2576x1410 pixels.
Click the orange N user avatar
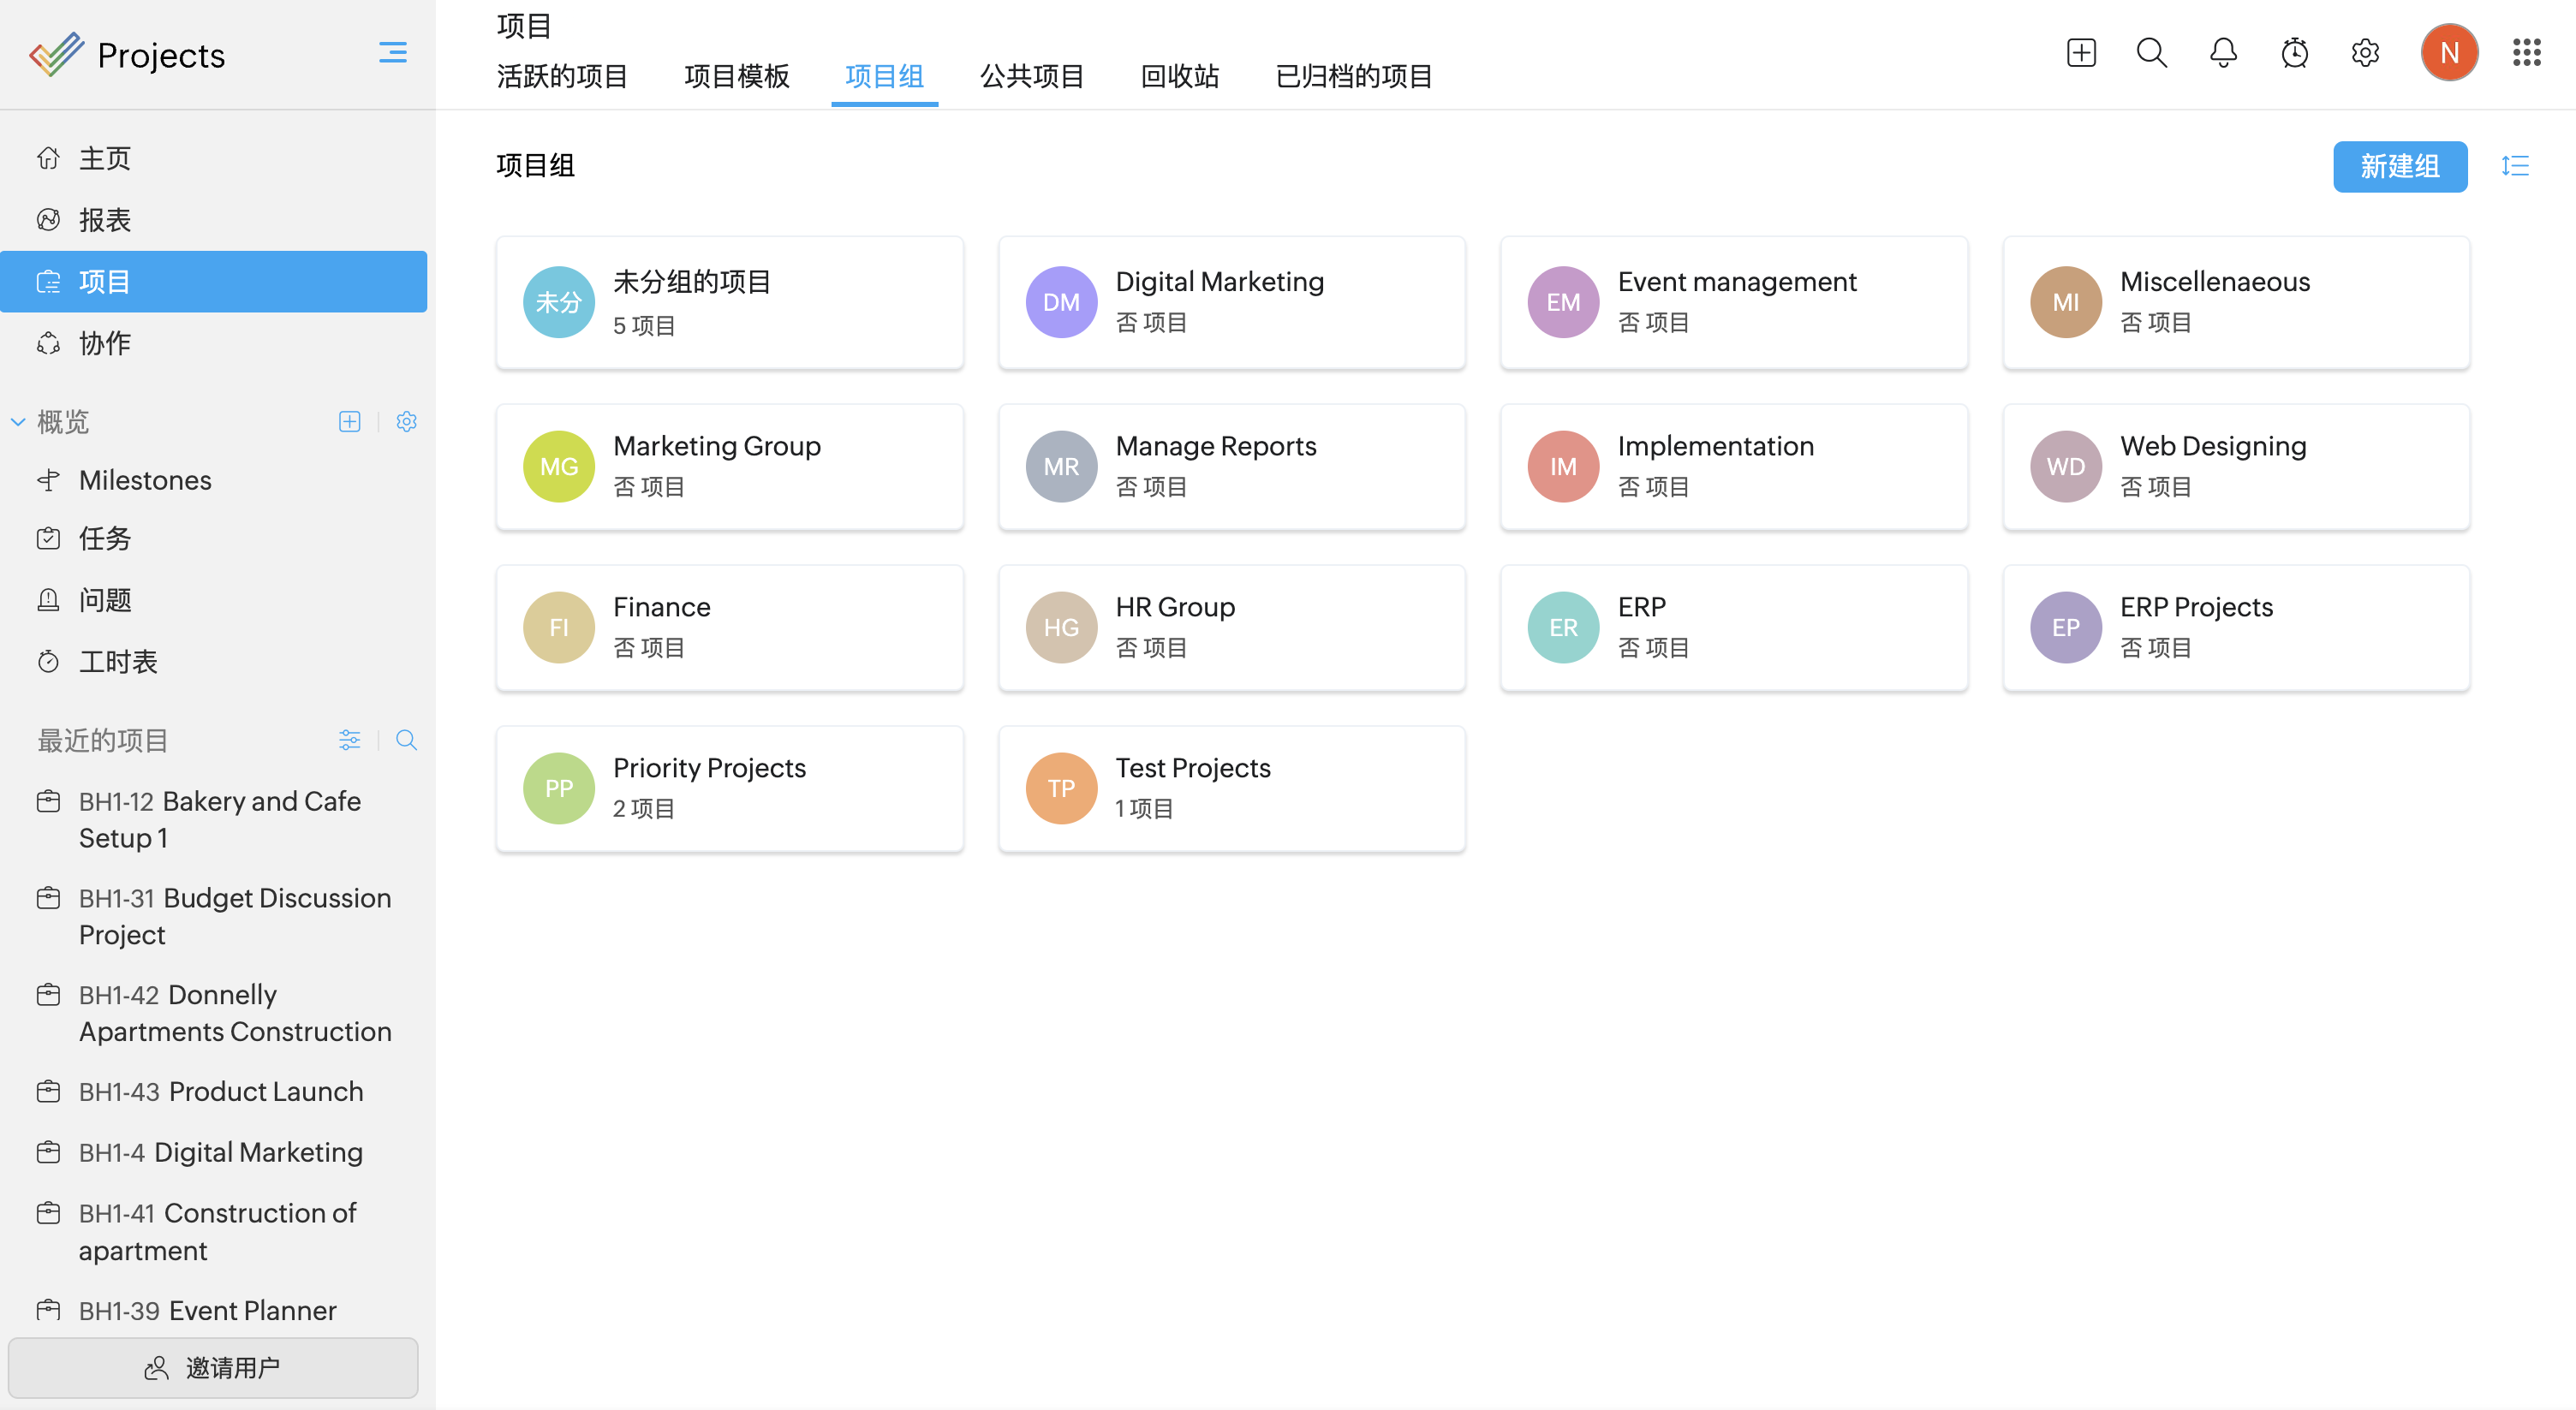click(2448, 53)
